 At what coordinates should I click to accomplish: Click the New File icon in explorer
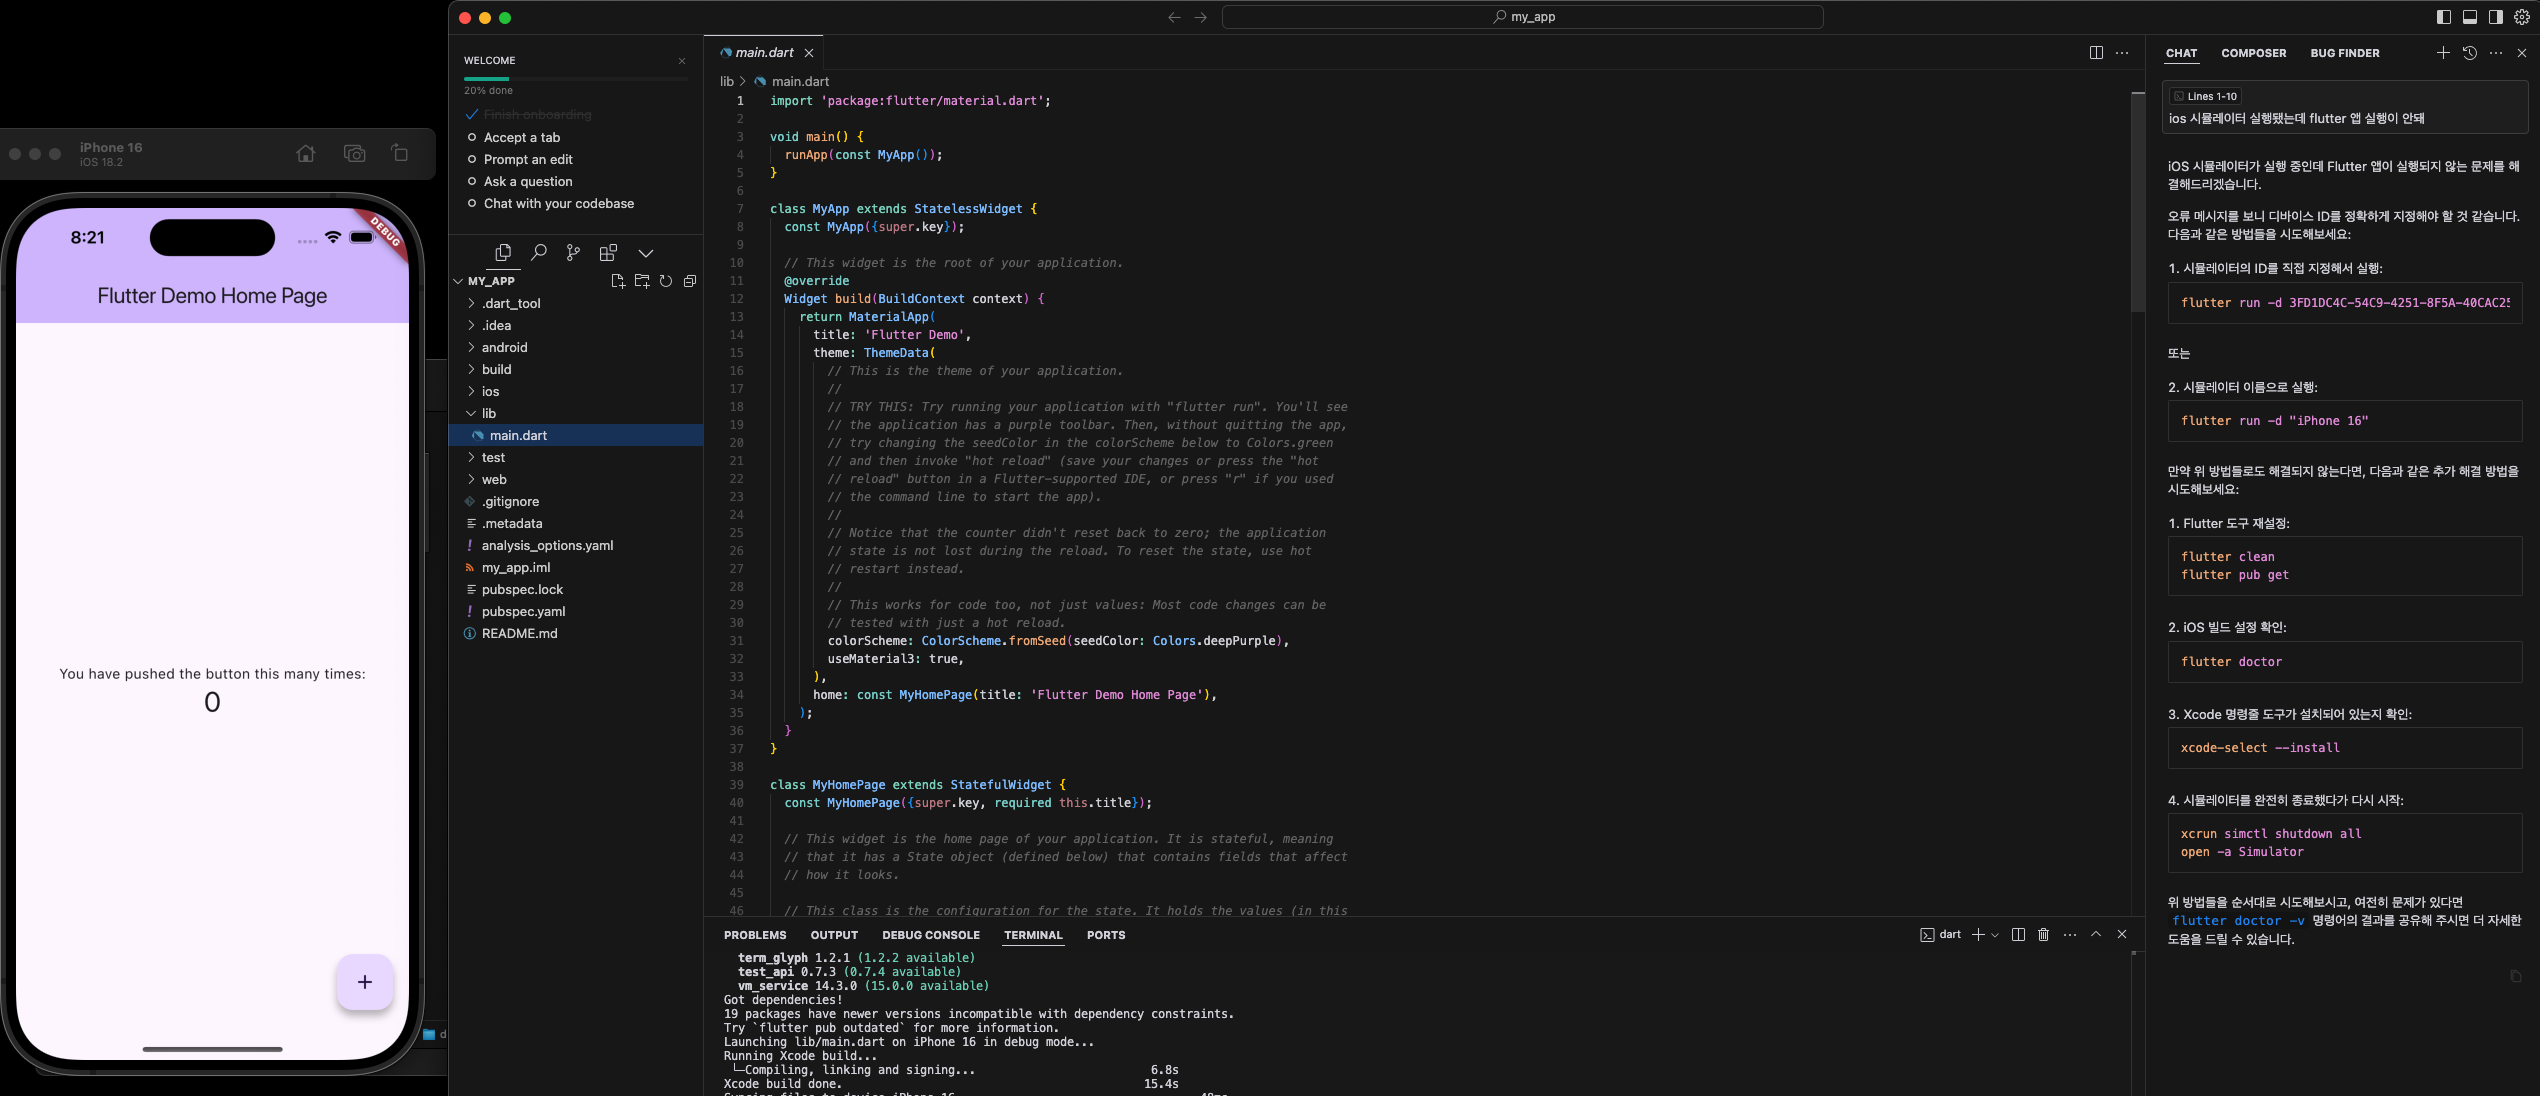(x=617, y=281)
